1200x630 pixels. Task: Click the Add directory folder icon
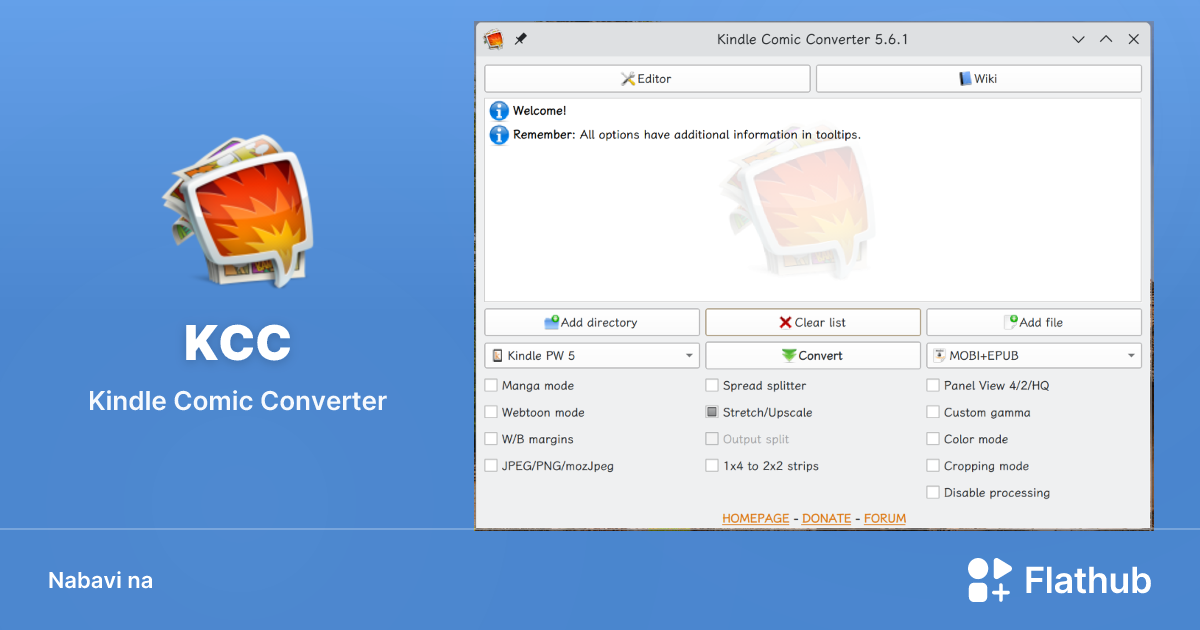[x=553, y=321]
